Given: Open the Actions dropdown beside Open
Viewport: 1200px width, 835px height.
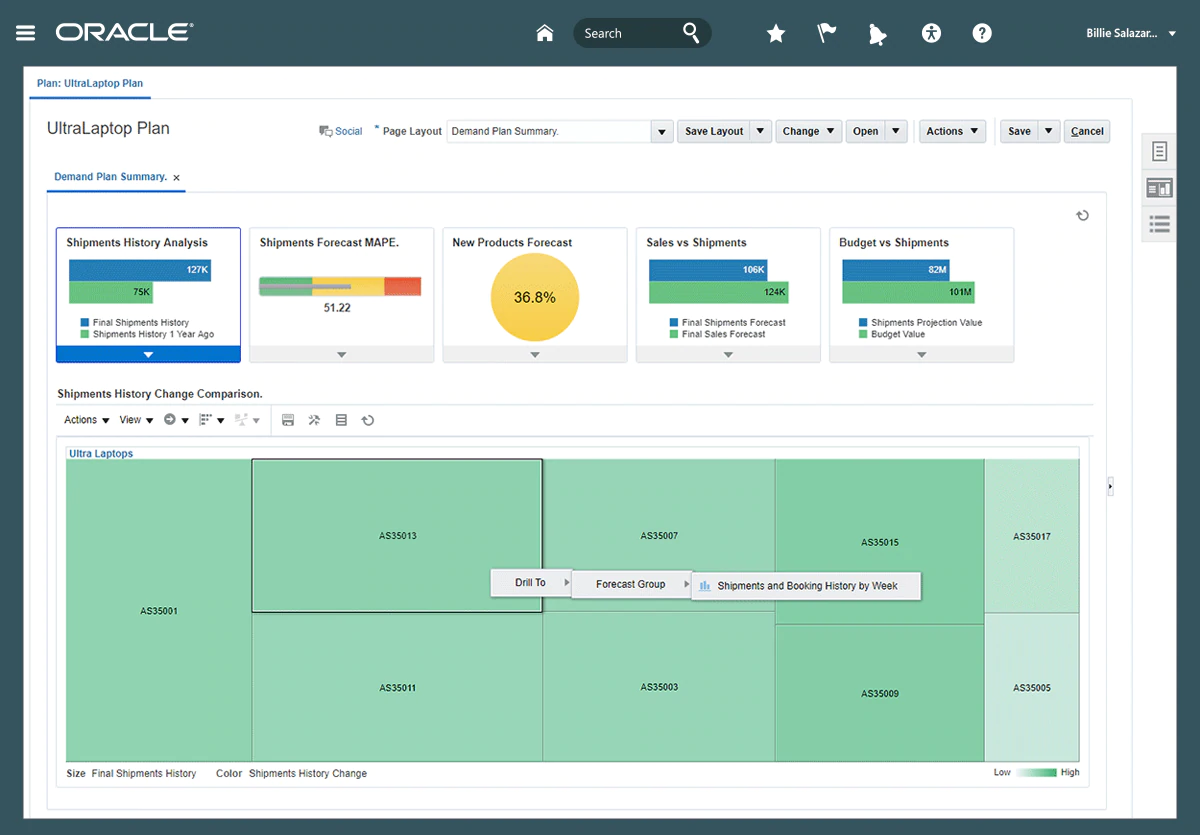Looking at the screenshot, I should pos(953,131).
